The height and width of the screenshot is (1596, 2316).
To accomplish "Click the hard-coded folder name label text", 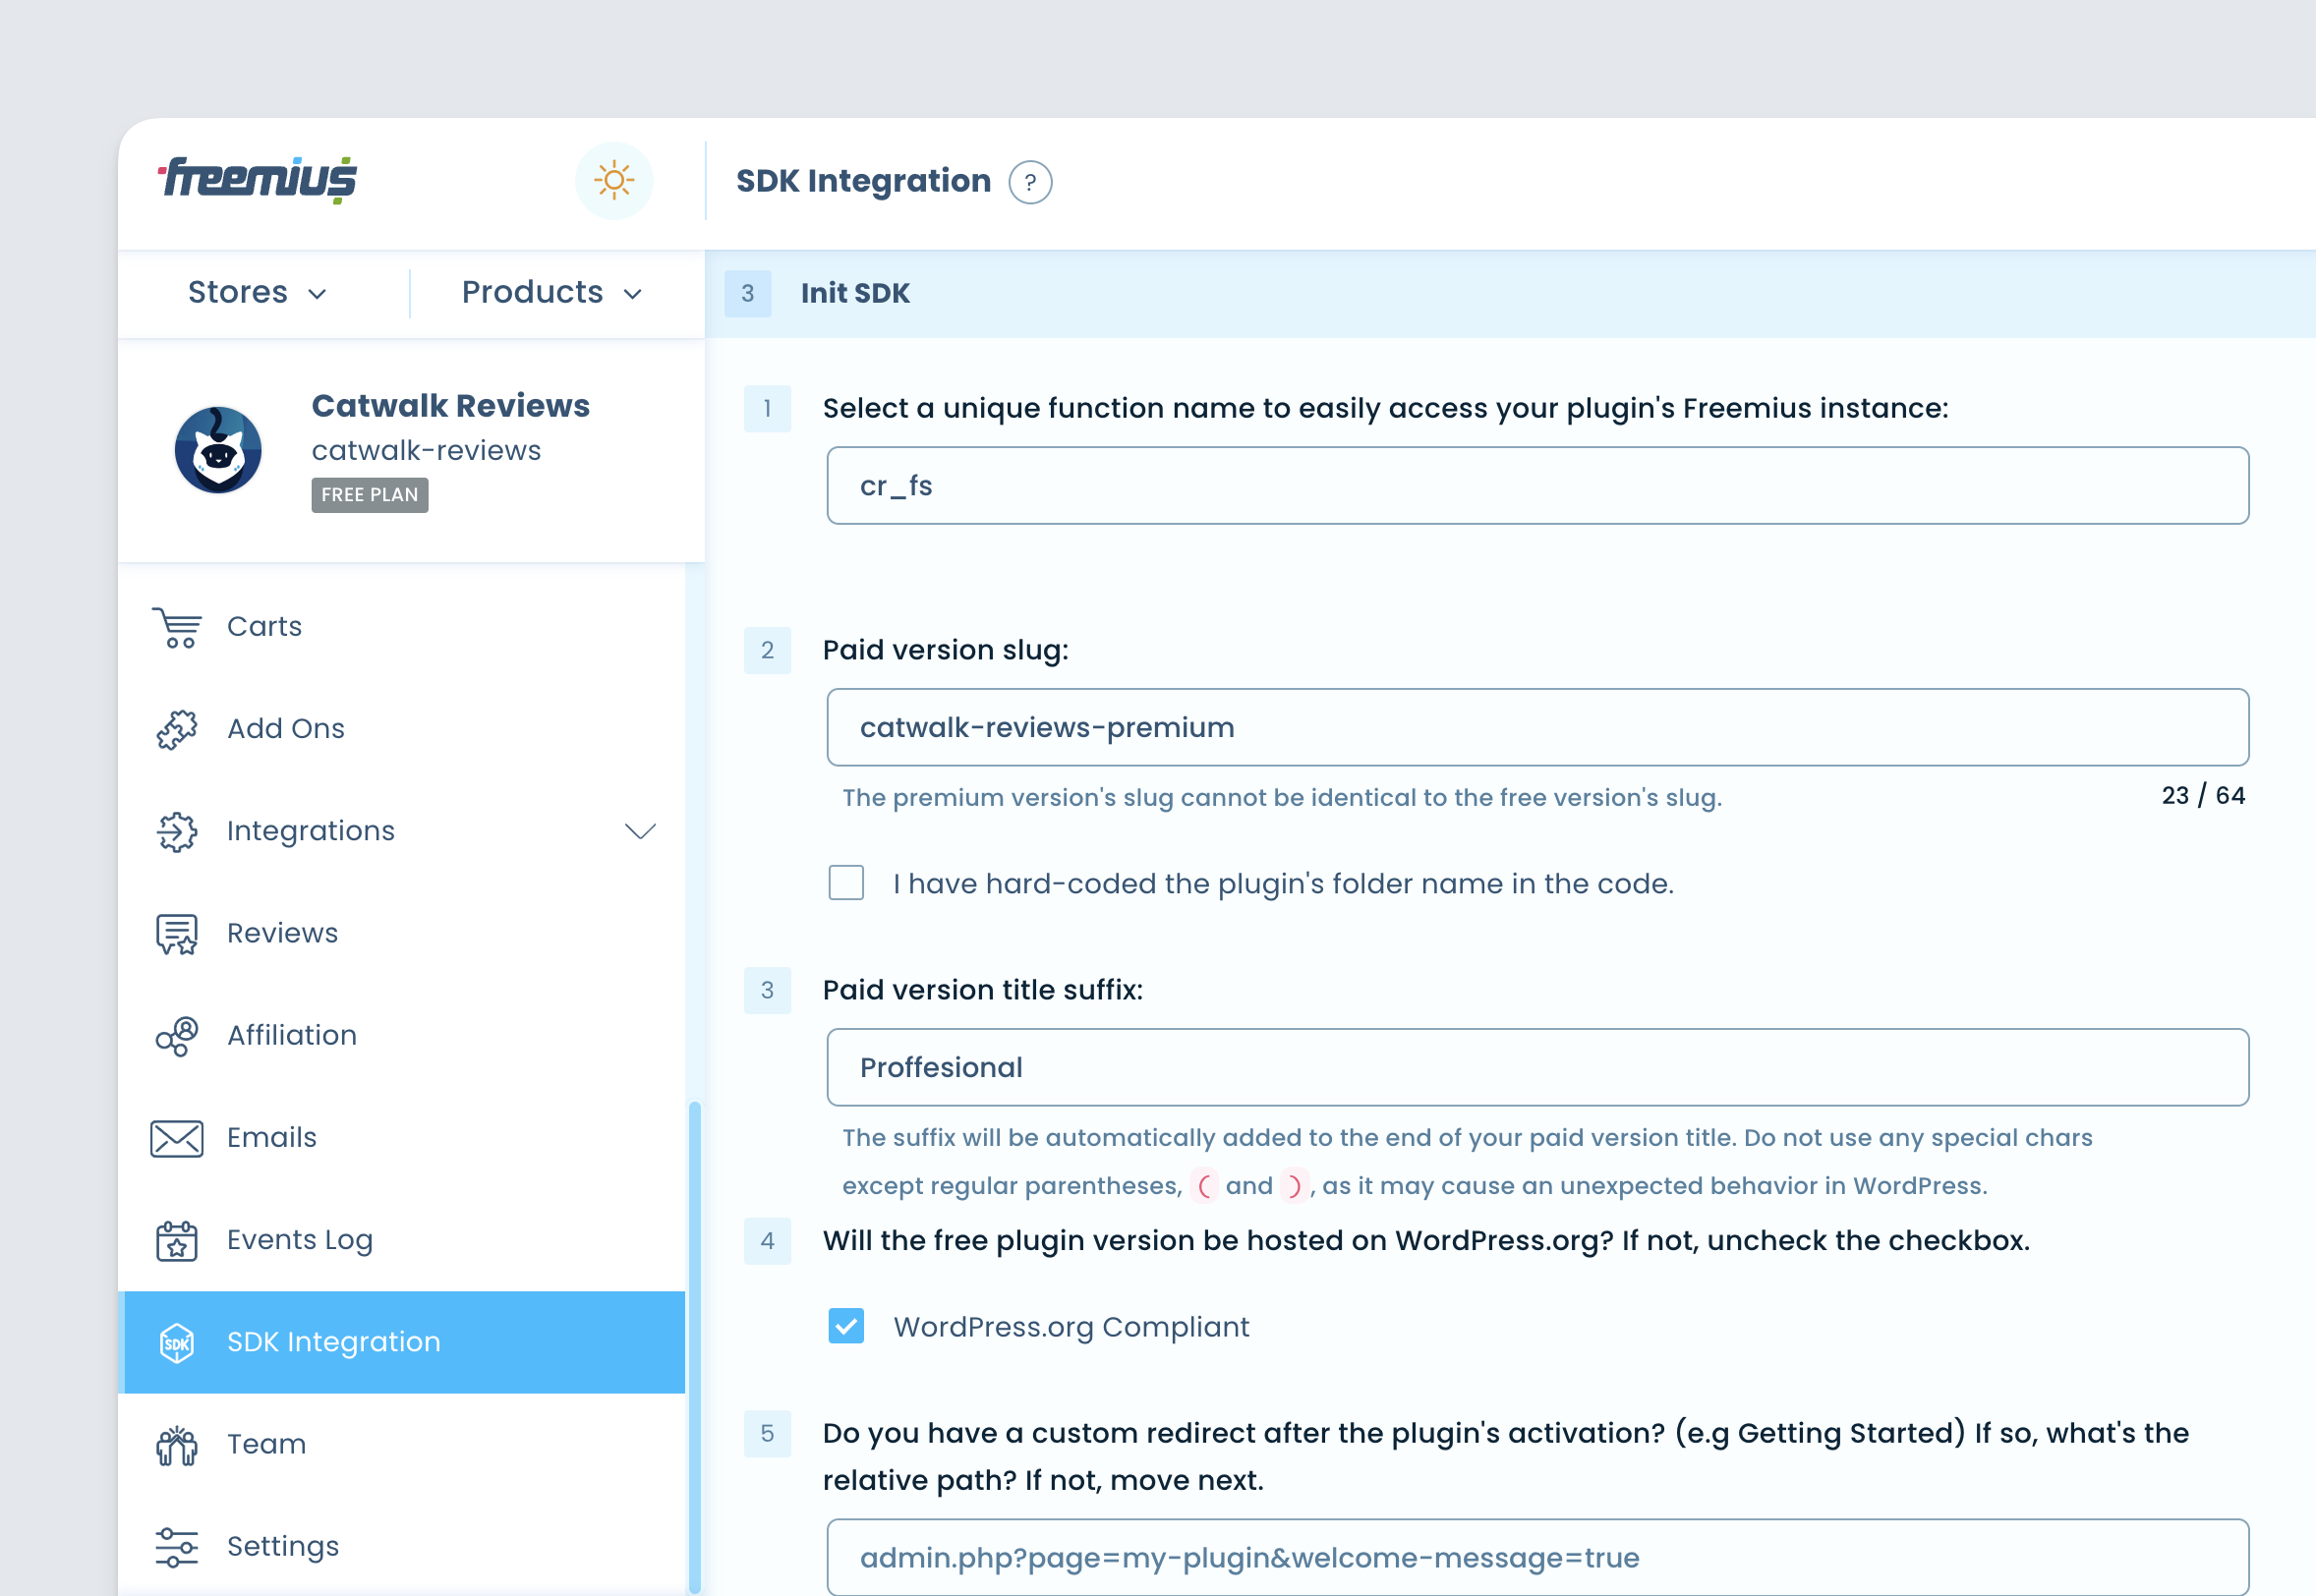I will (x=1283, y=884).
